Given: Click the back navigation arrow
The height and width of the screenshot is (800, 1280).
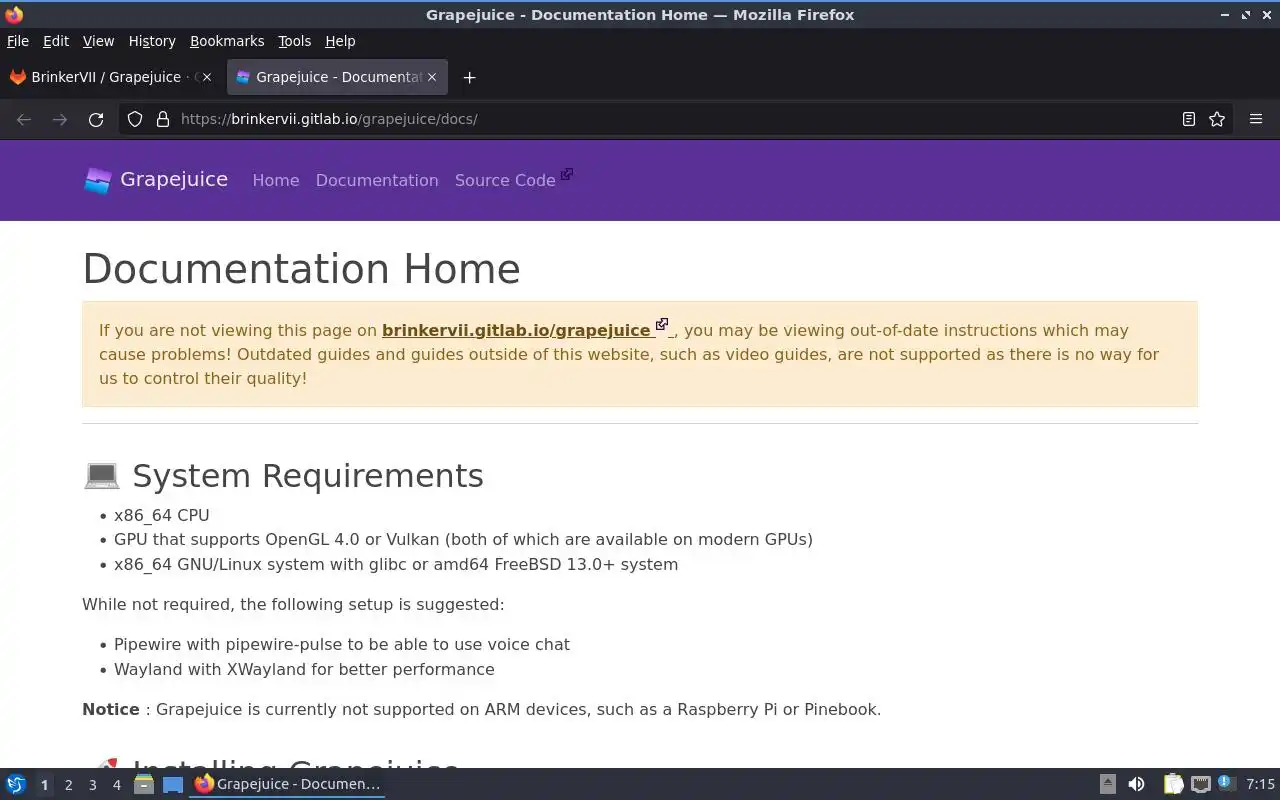Looking at the screenshot, I should [24, 119].
